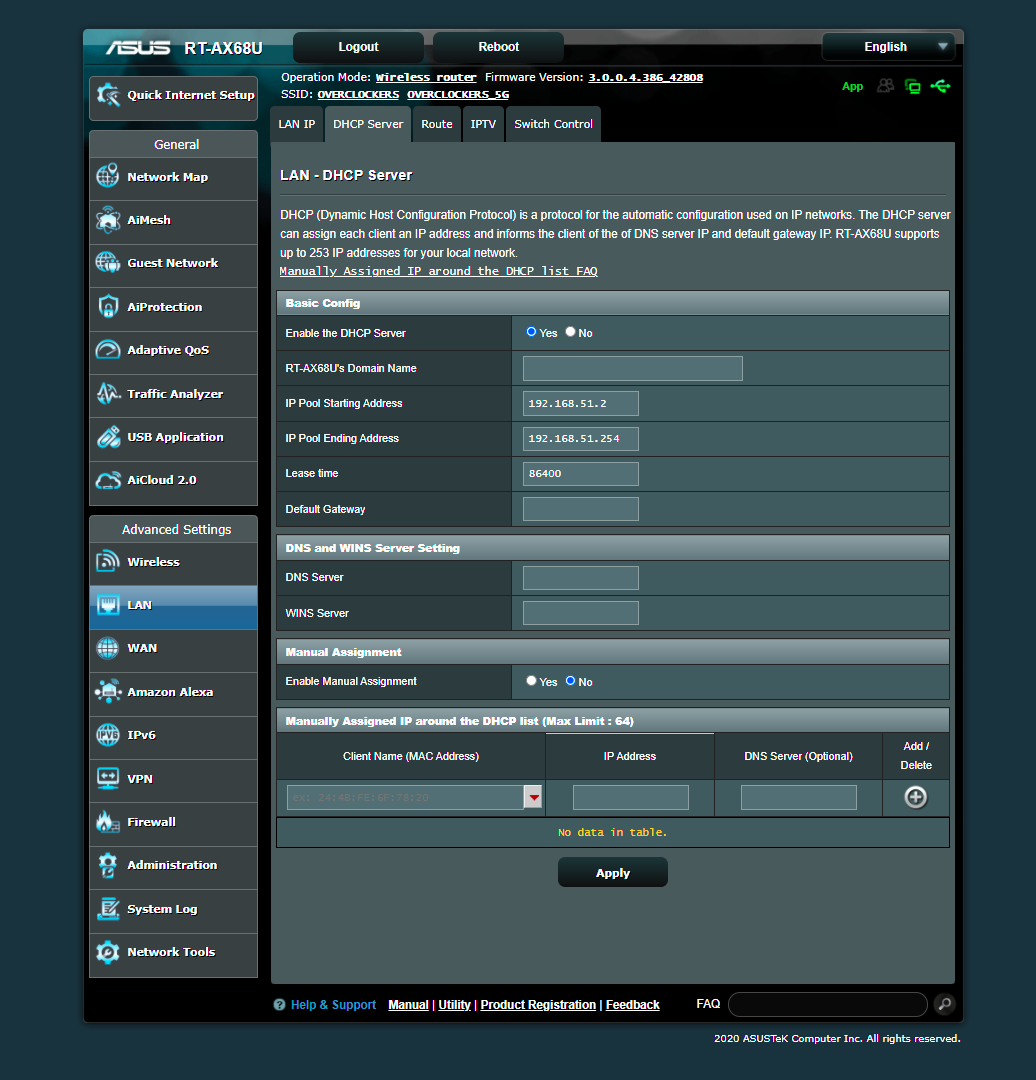The width and height of the screenshot is (1036, 1080).
Task: Click the FAQ search box
Action: point(827,1004)
